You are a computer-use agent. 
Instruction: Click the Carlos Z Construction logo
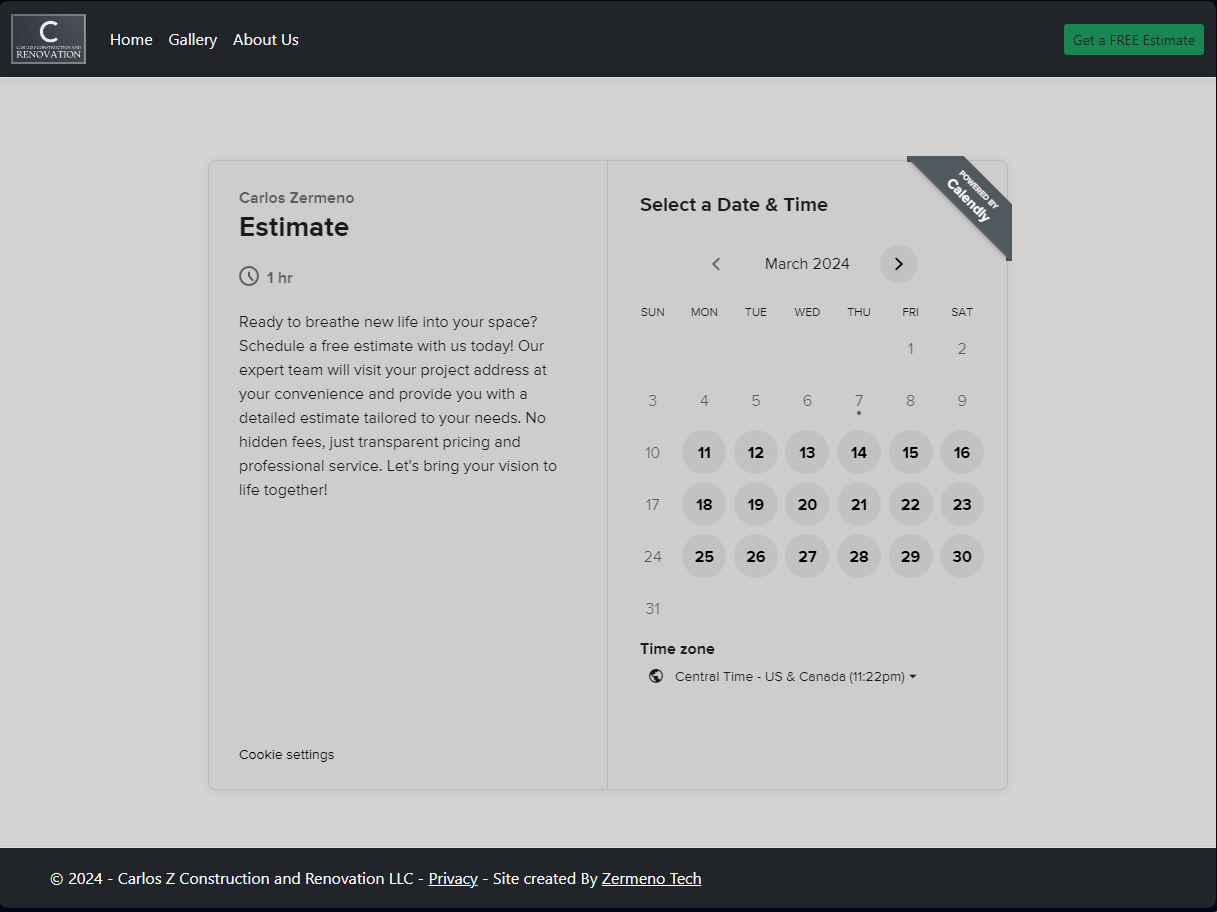pos(48,39)
